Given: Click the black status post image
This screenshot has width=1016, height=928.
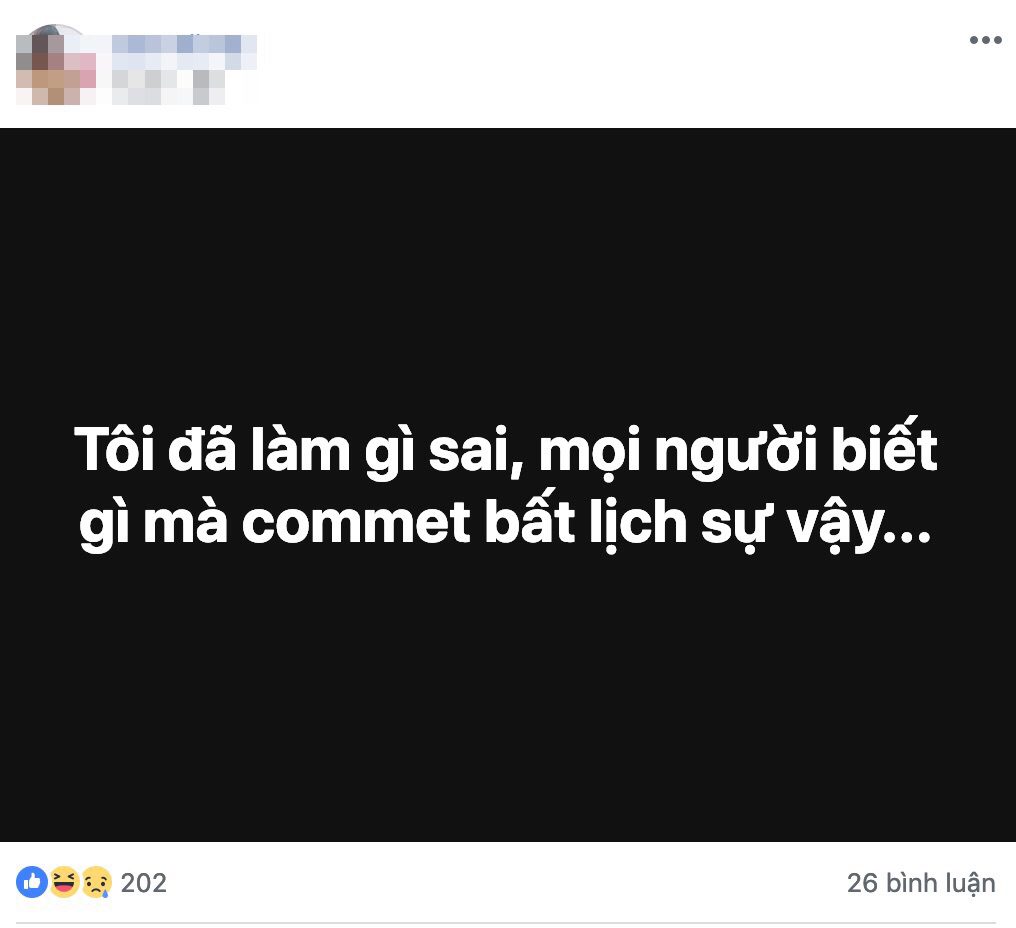Looking at the screenshot, I should (508, 485).
